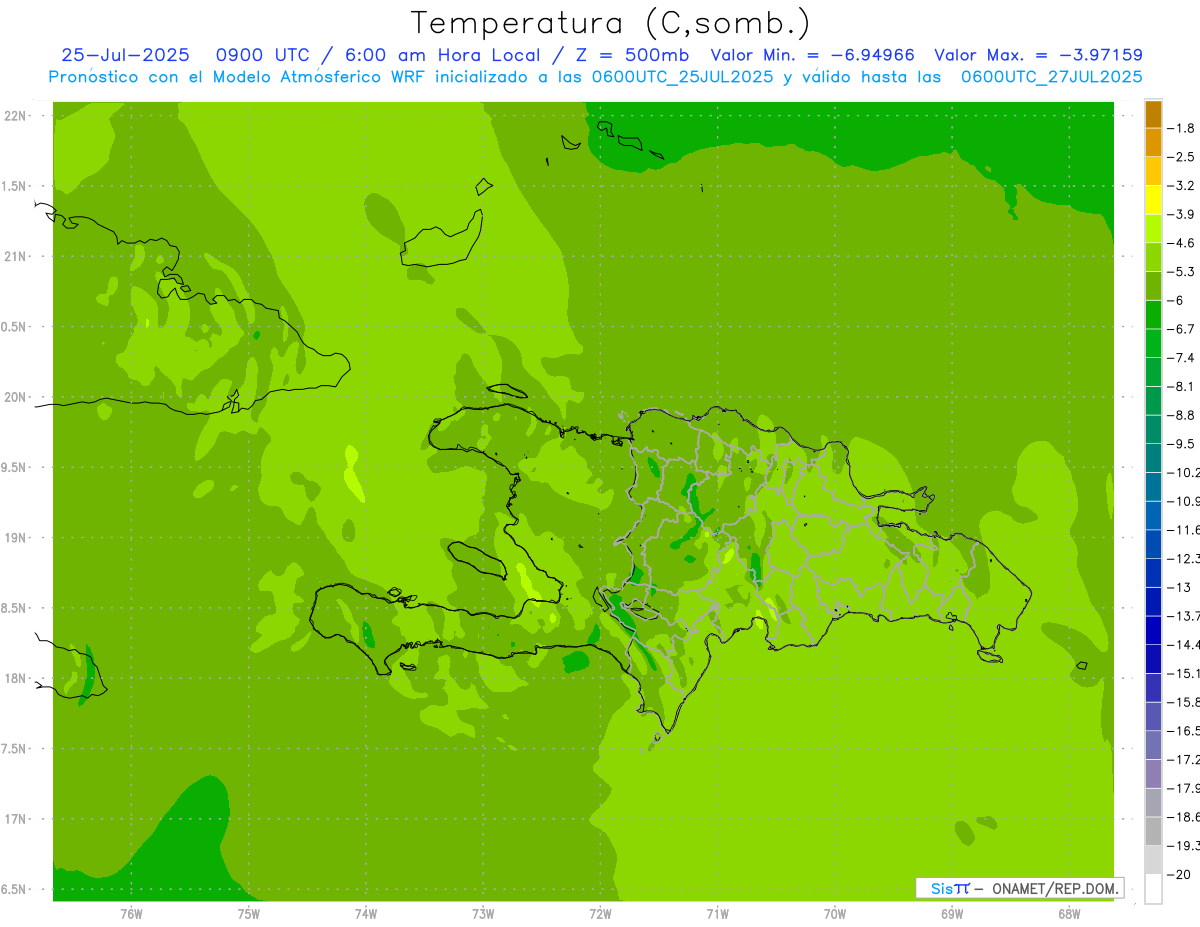The height and width of the screenshot is (927, 1200).
Task: Click the "-13" color scale value
Action: (x=1180, y=587)
